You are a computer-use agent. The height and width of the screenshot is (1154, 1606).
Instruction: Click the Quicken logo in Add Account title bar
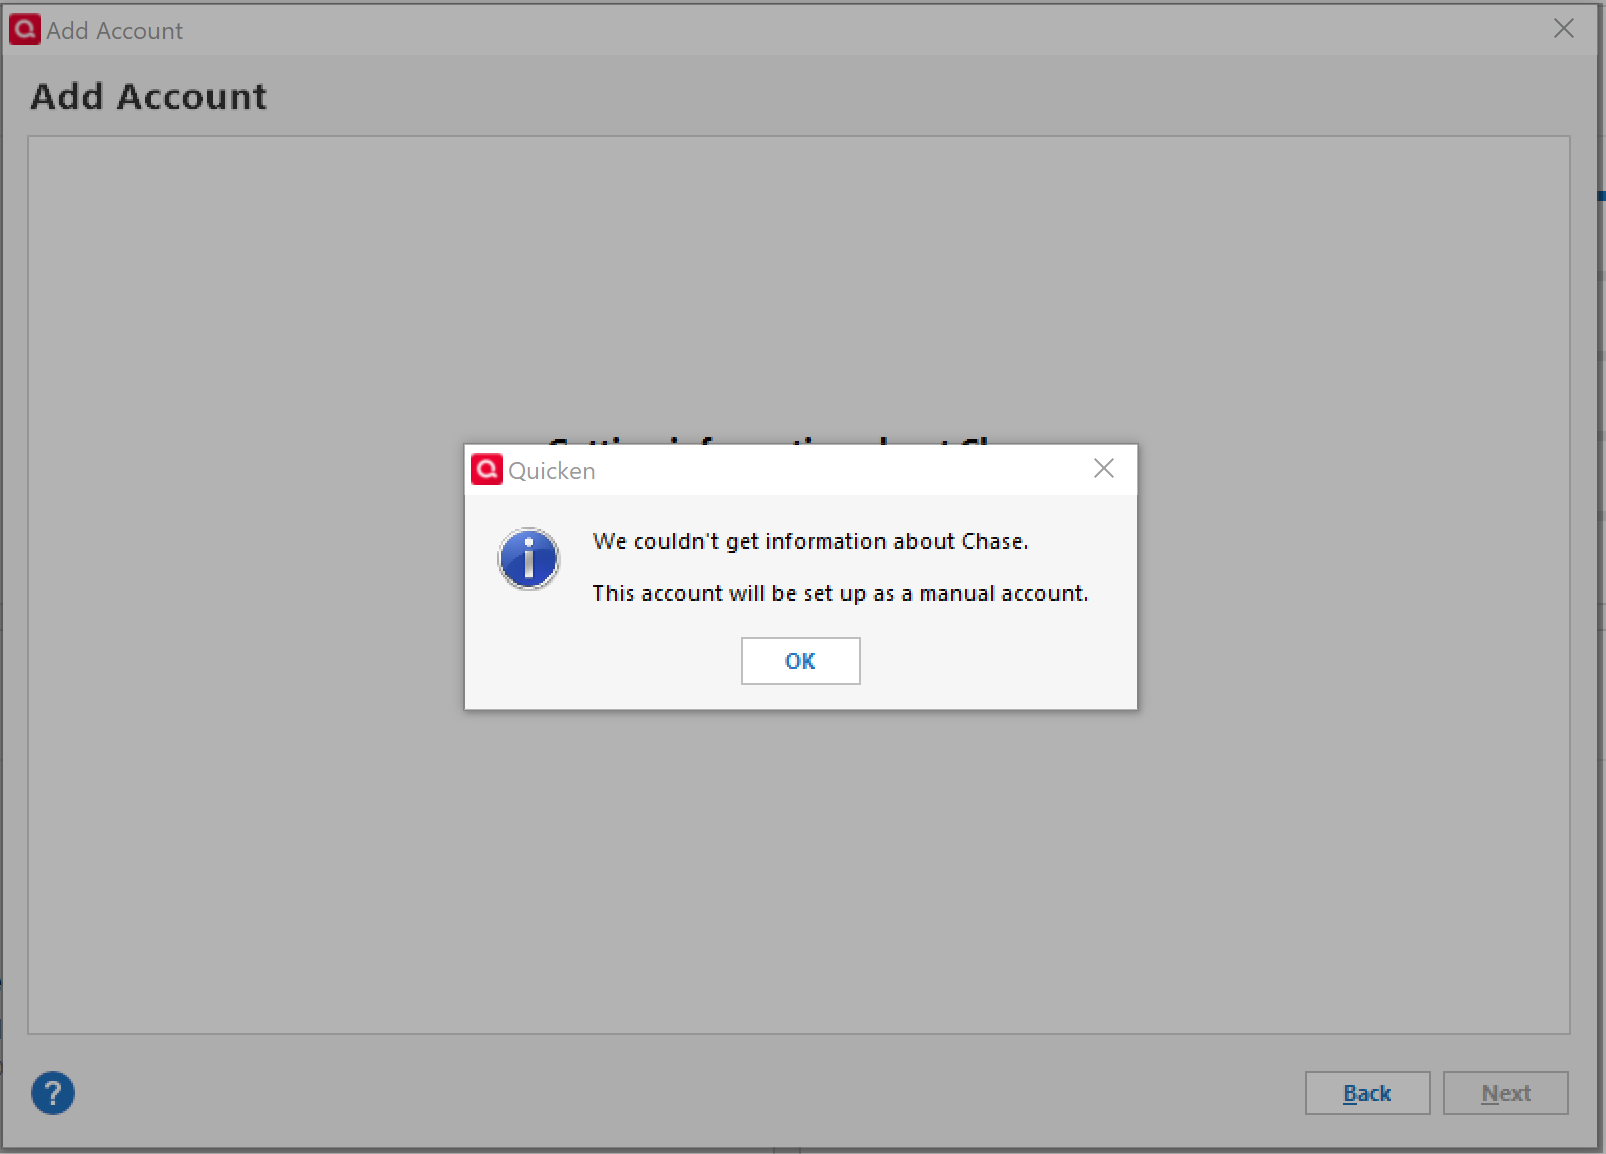click(x=25, y=29)
